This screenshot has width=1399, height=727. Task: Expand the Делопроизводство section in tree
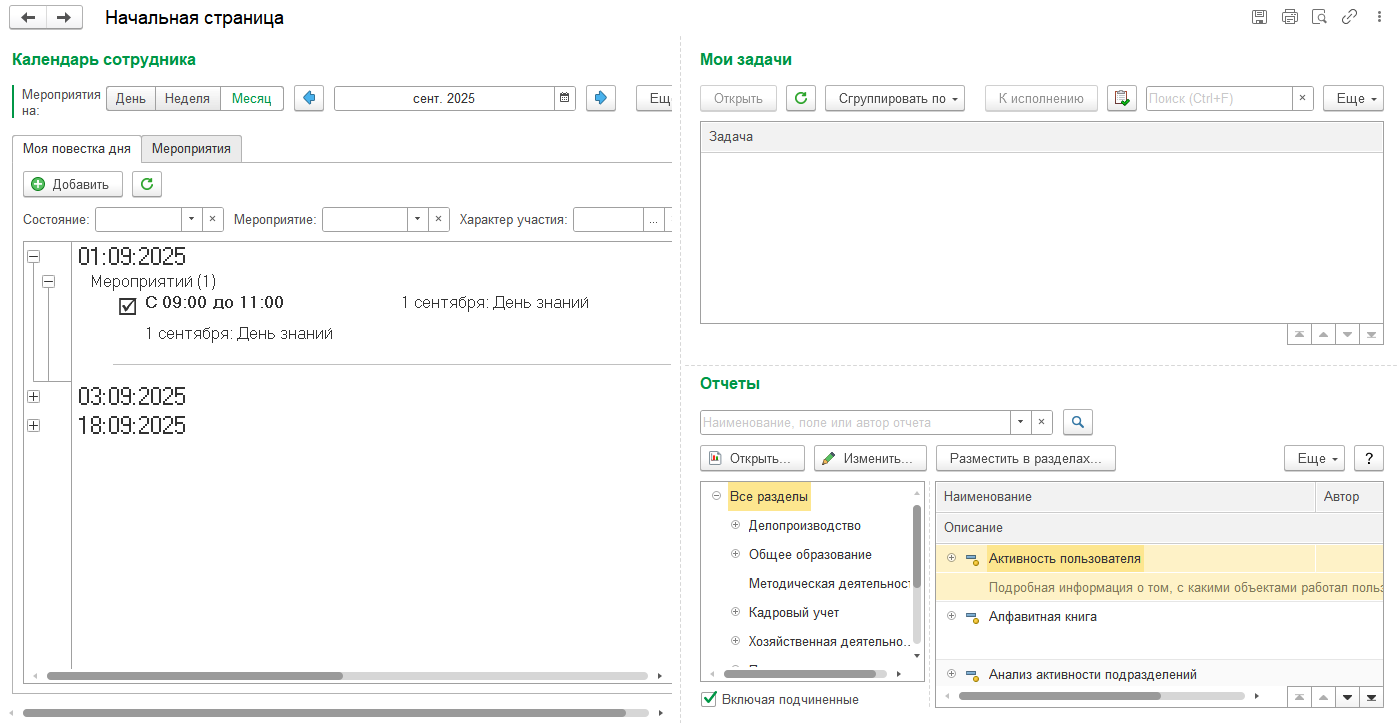tap(735, 525)
